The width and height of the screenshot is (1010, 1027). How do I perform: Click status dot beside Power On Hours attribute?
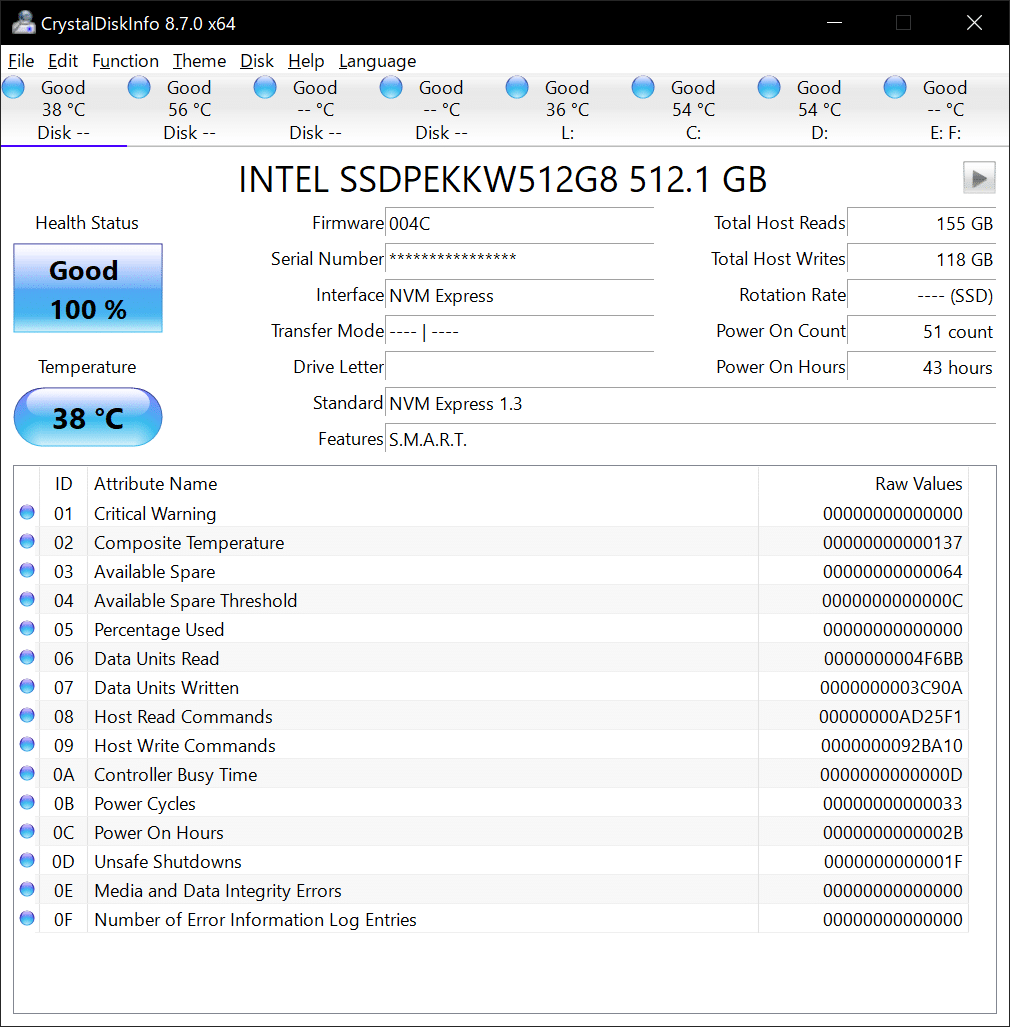click(26, 830)
